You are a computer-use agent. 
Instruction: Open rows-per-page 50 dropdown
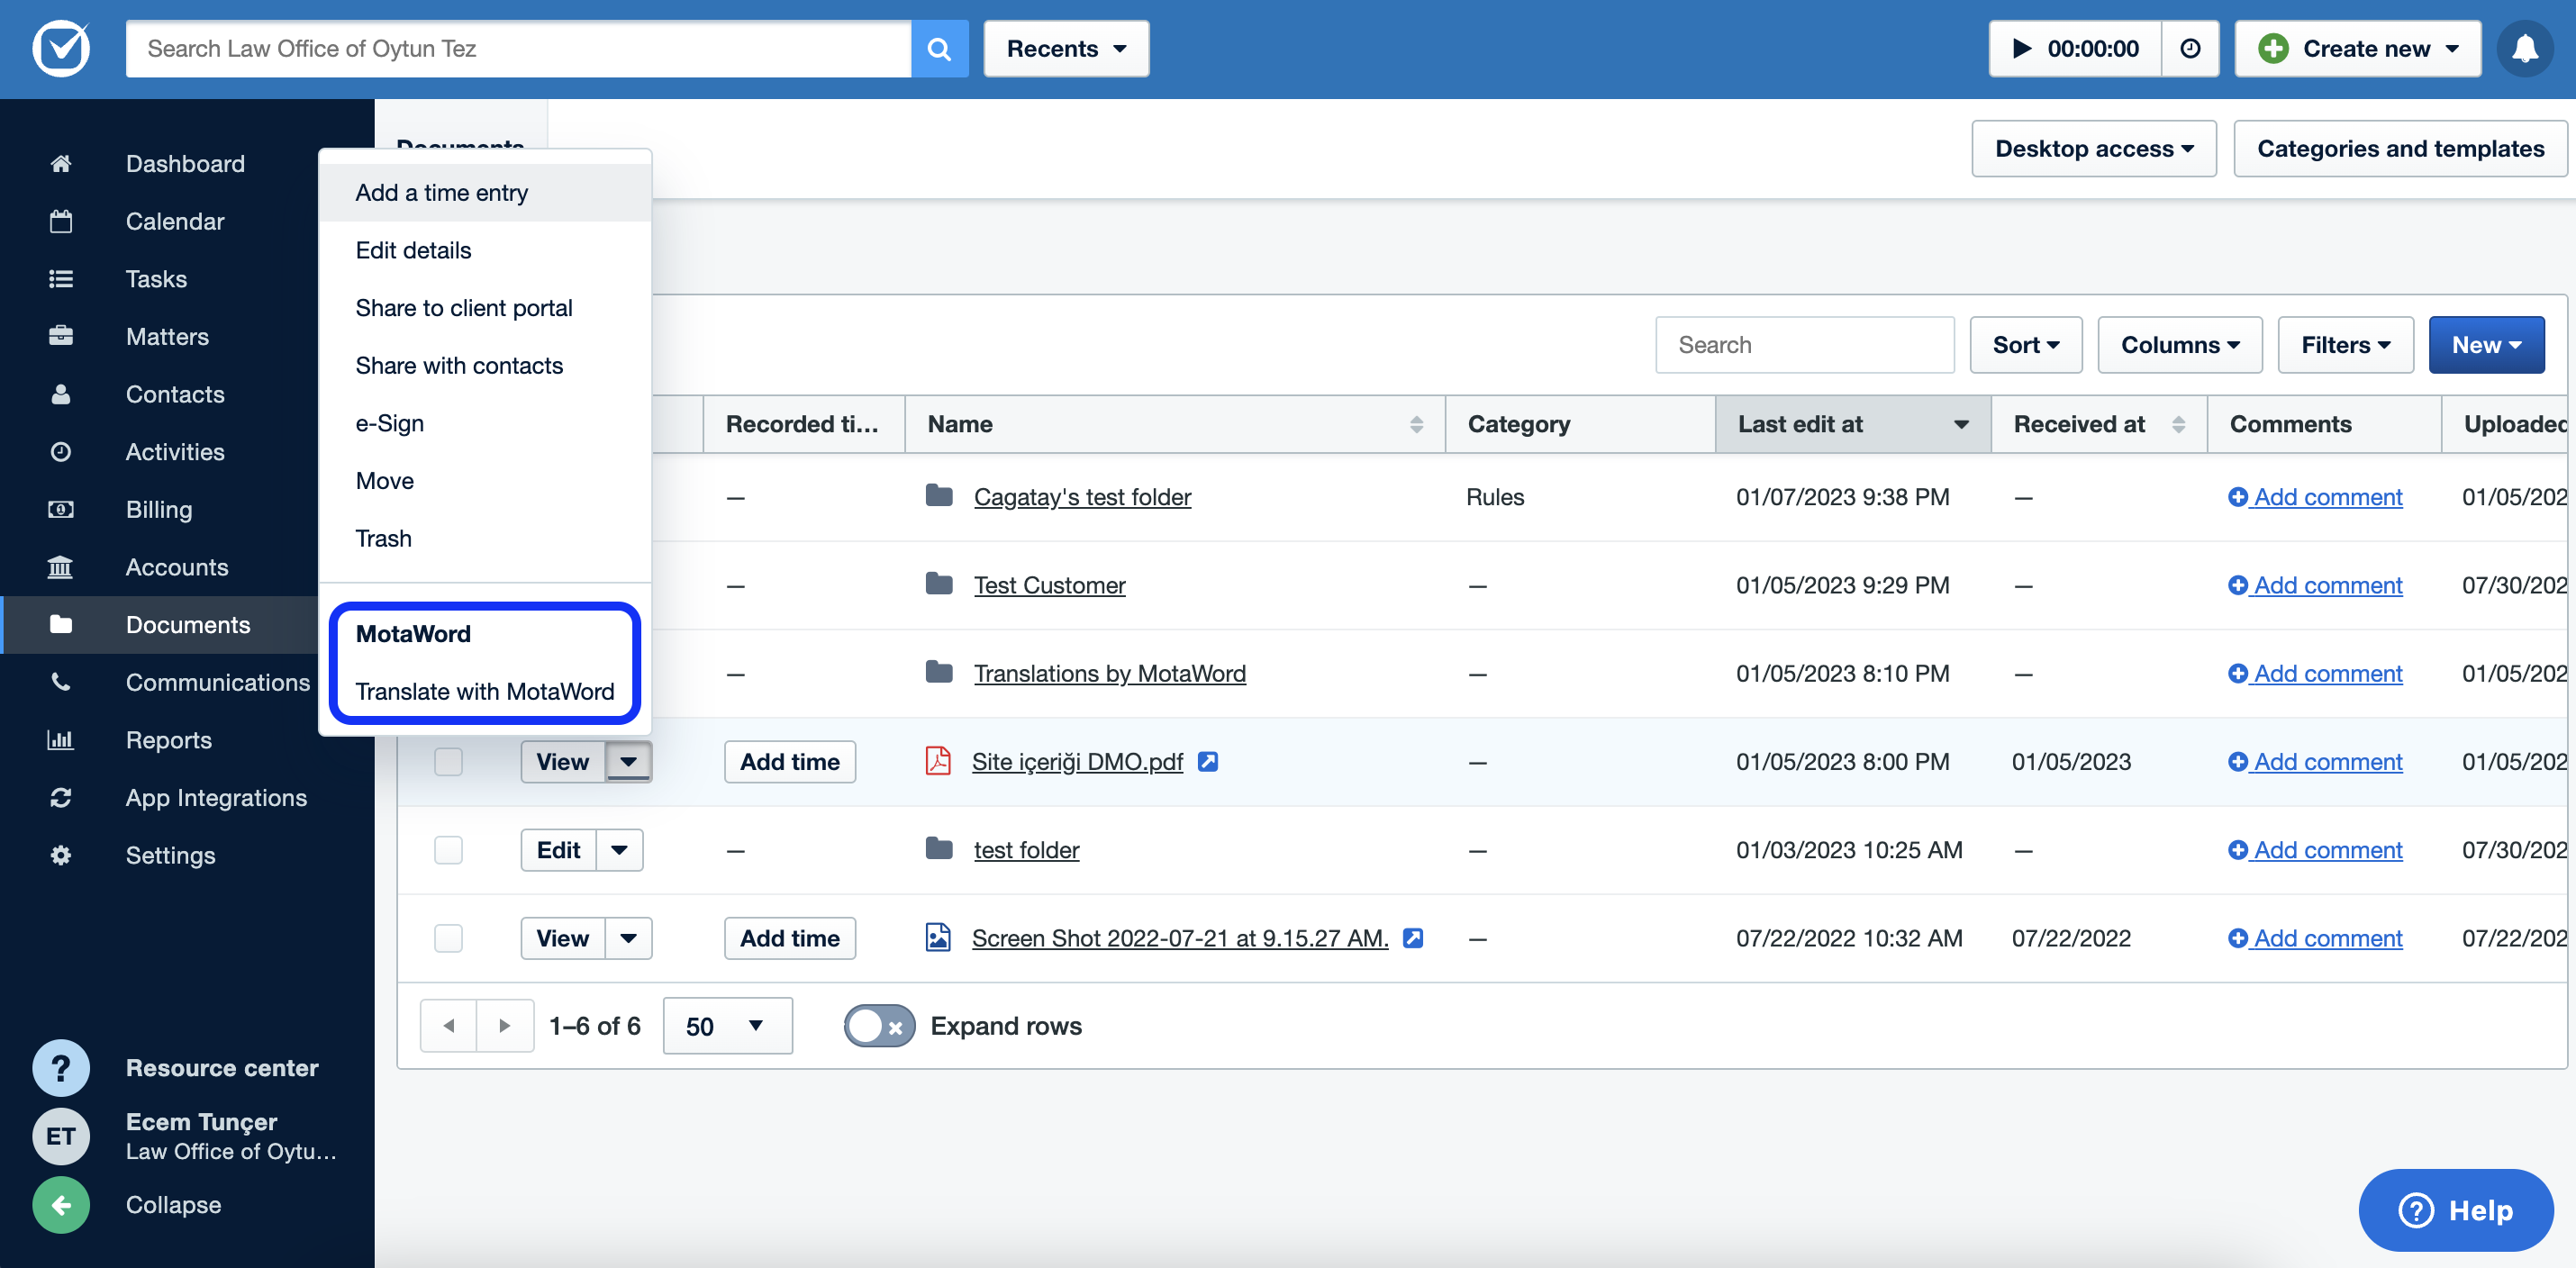(x=726, y=1026)
